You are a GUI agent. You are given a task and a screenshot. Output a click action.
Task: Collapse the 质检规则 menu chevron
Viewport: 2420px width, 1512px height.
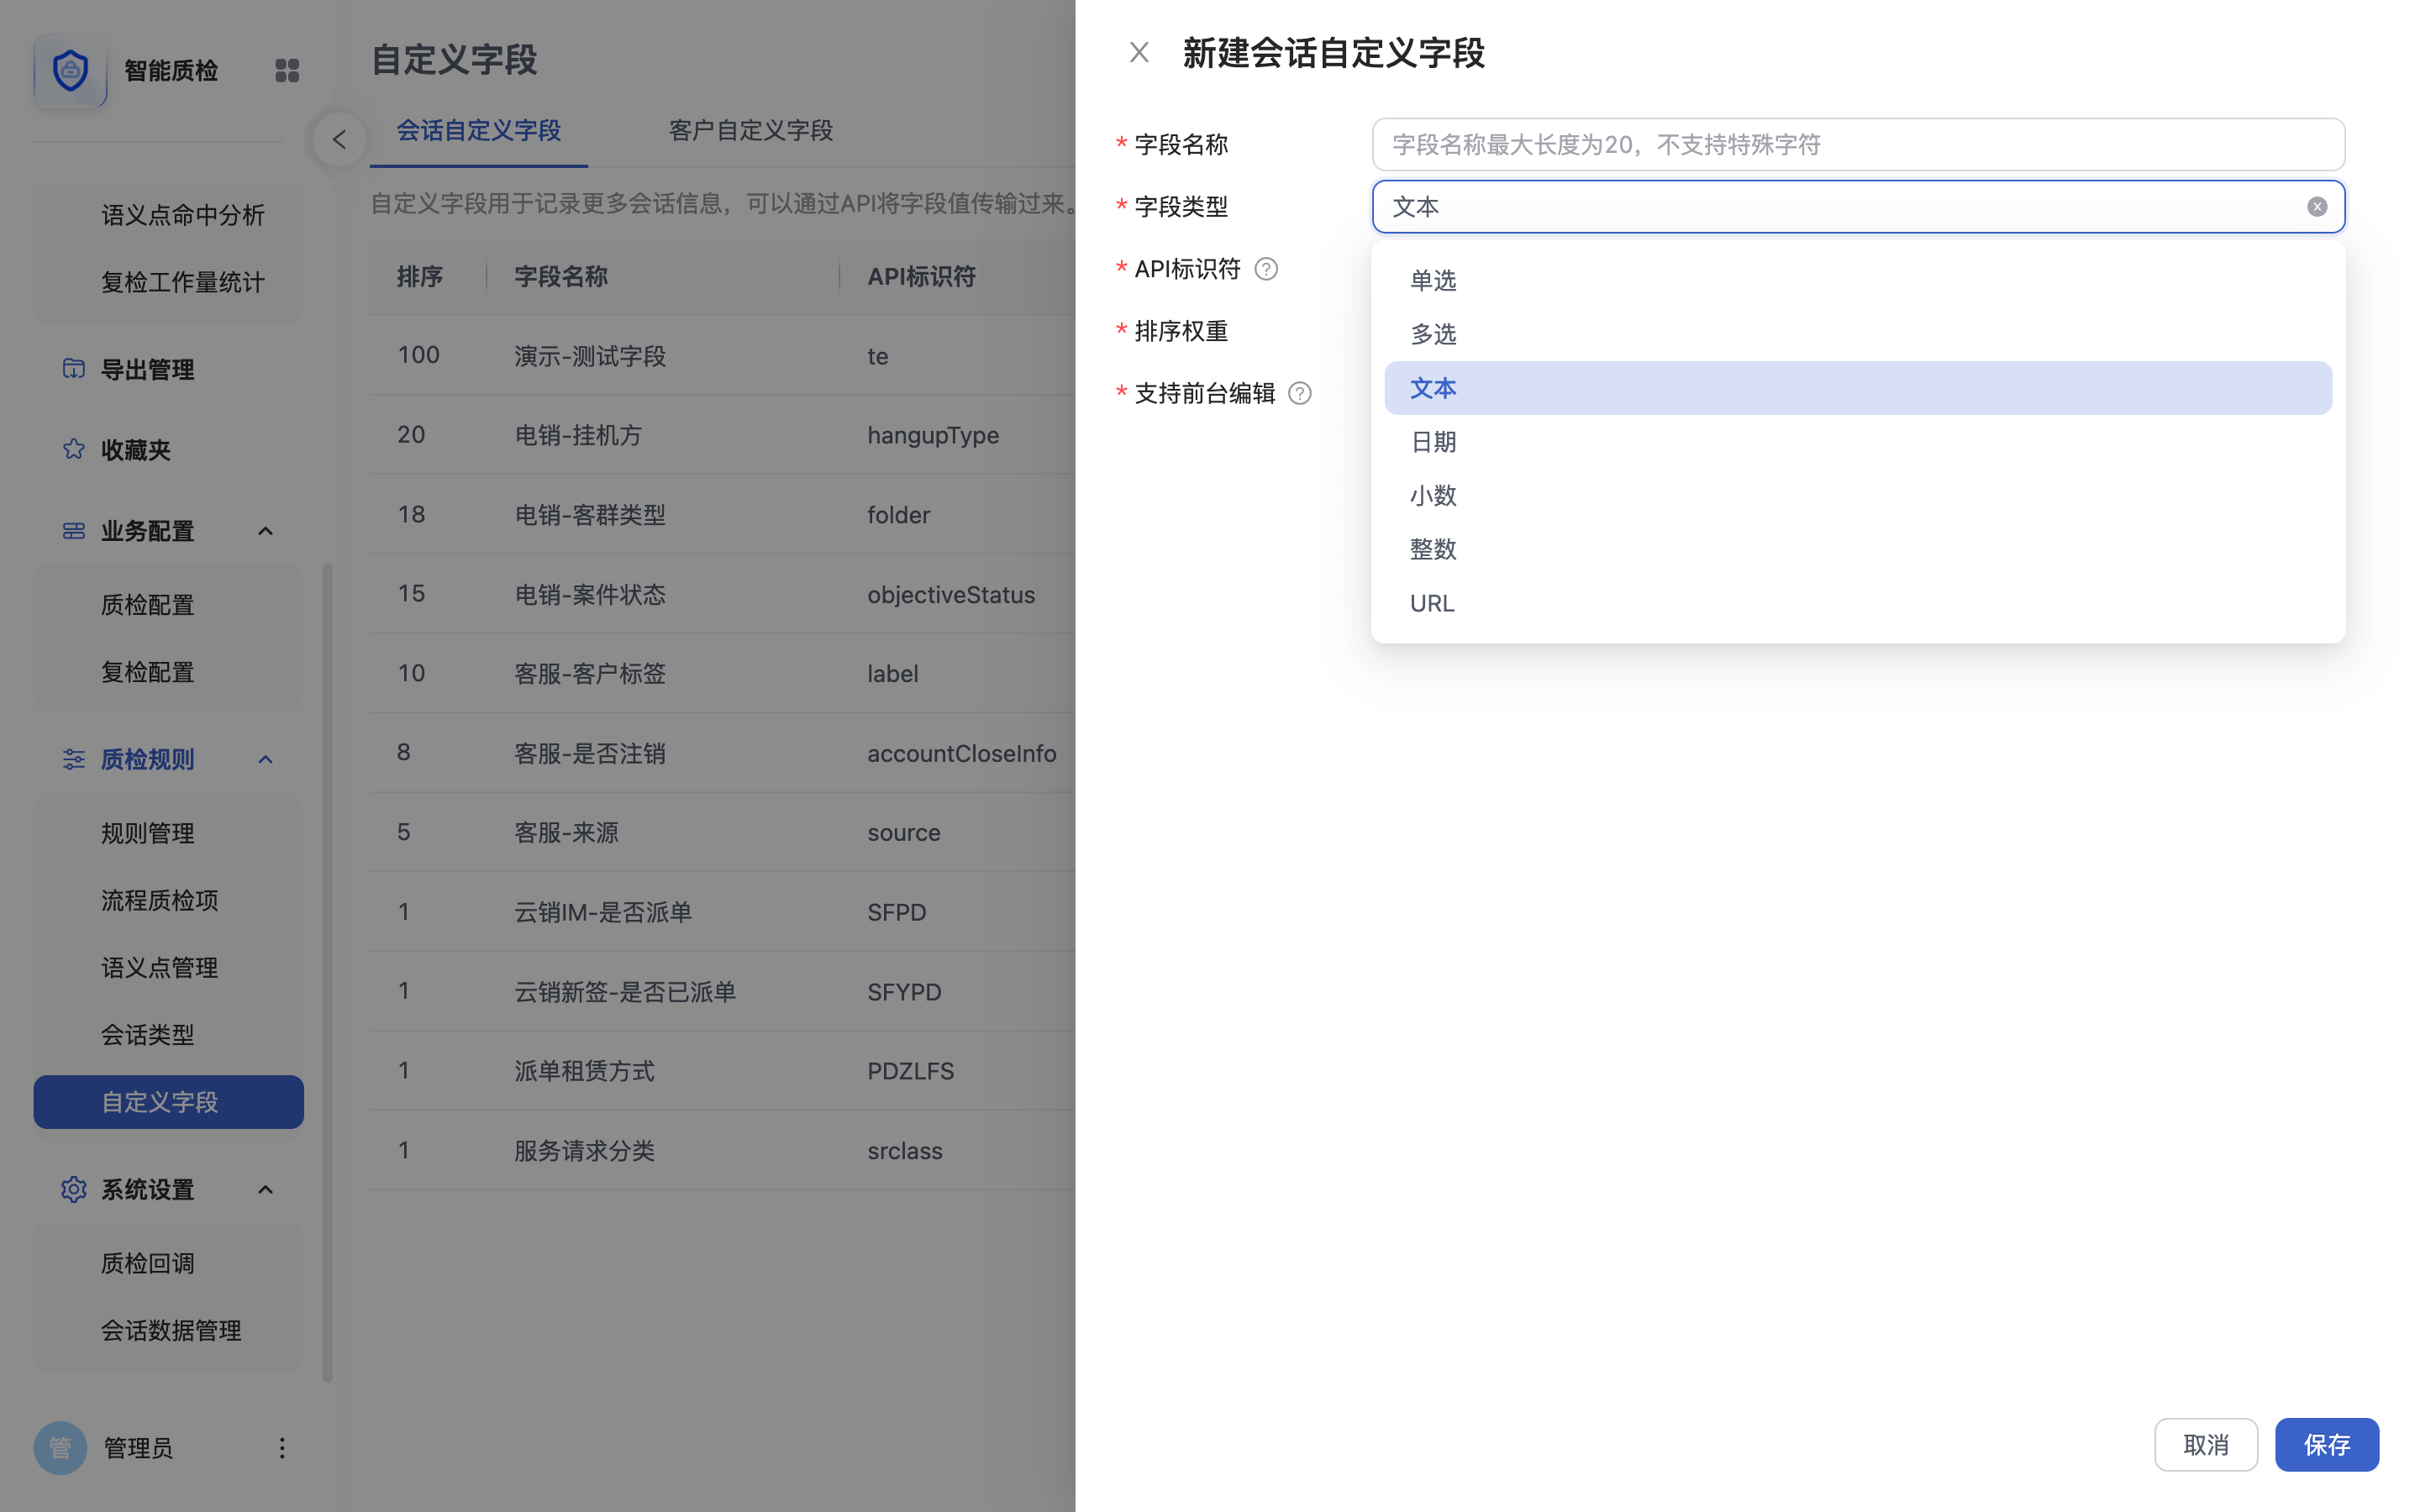[x=265, y=759]
